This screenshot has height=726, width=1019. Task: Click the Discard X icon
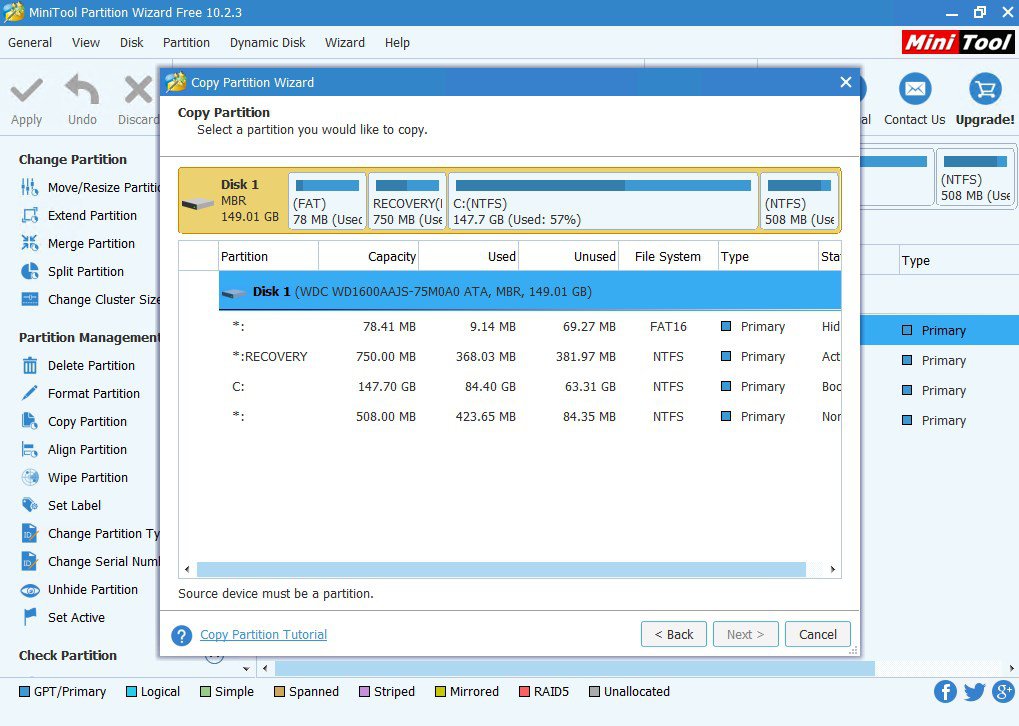point(139,90)
